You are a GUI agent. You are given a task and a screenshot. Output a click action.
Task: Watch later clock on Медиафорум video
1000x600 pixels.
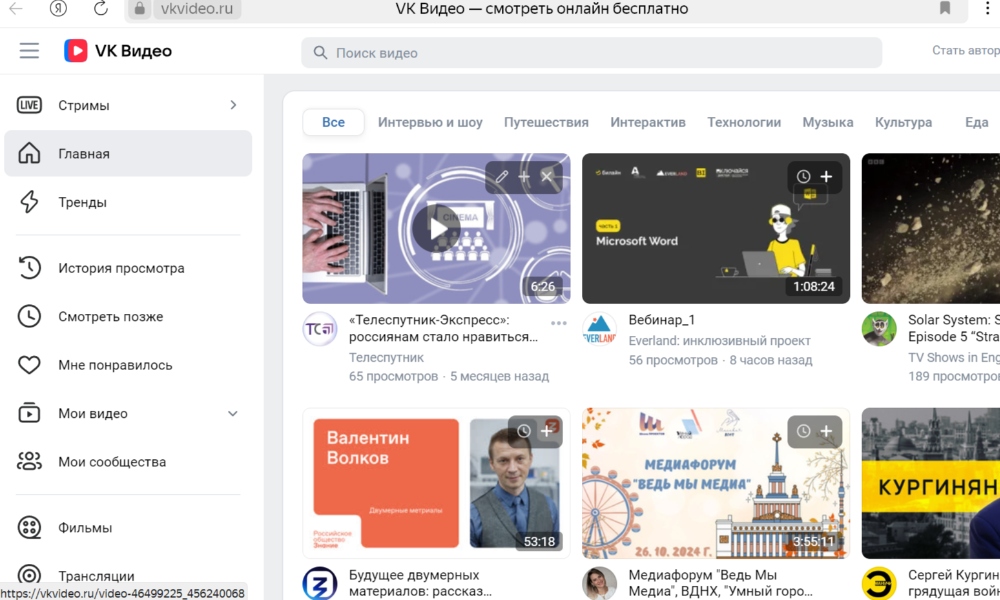804,432
